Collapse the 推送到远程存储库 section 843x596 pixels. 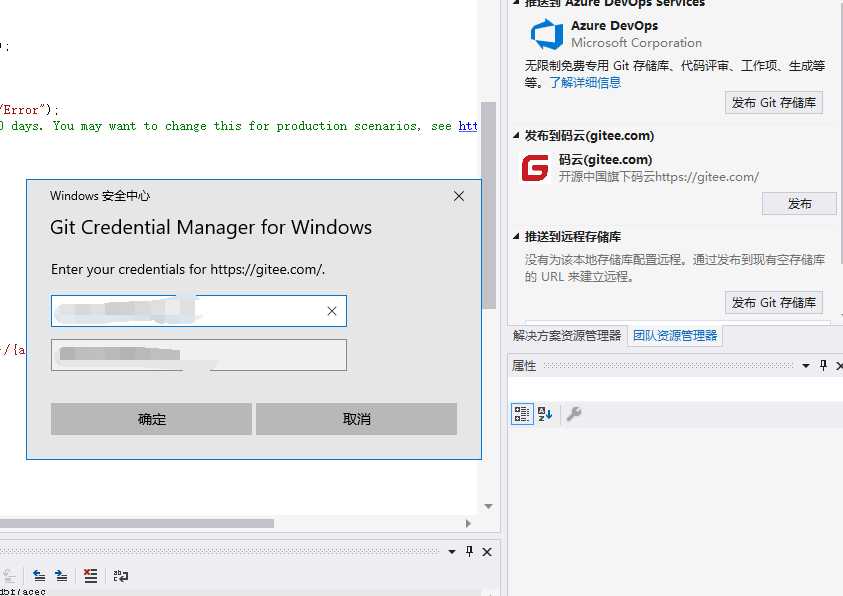pyautogui.click(x=516, y=236)
